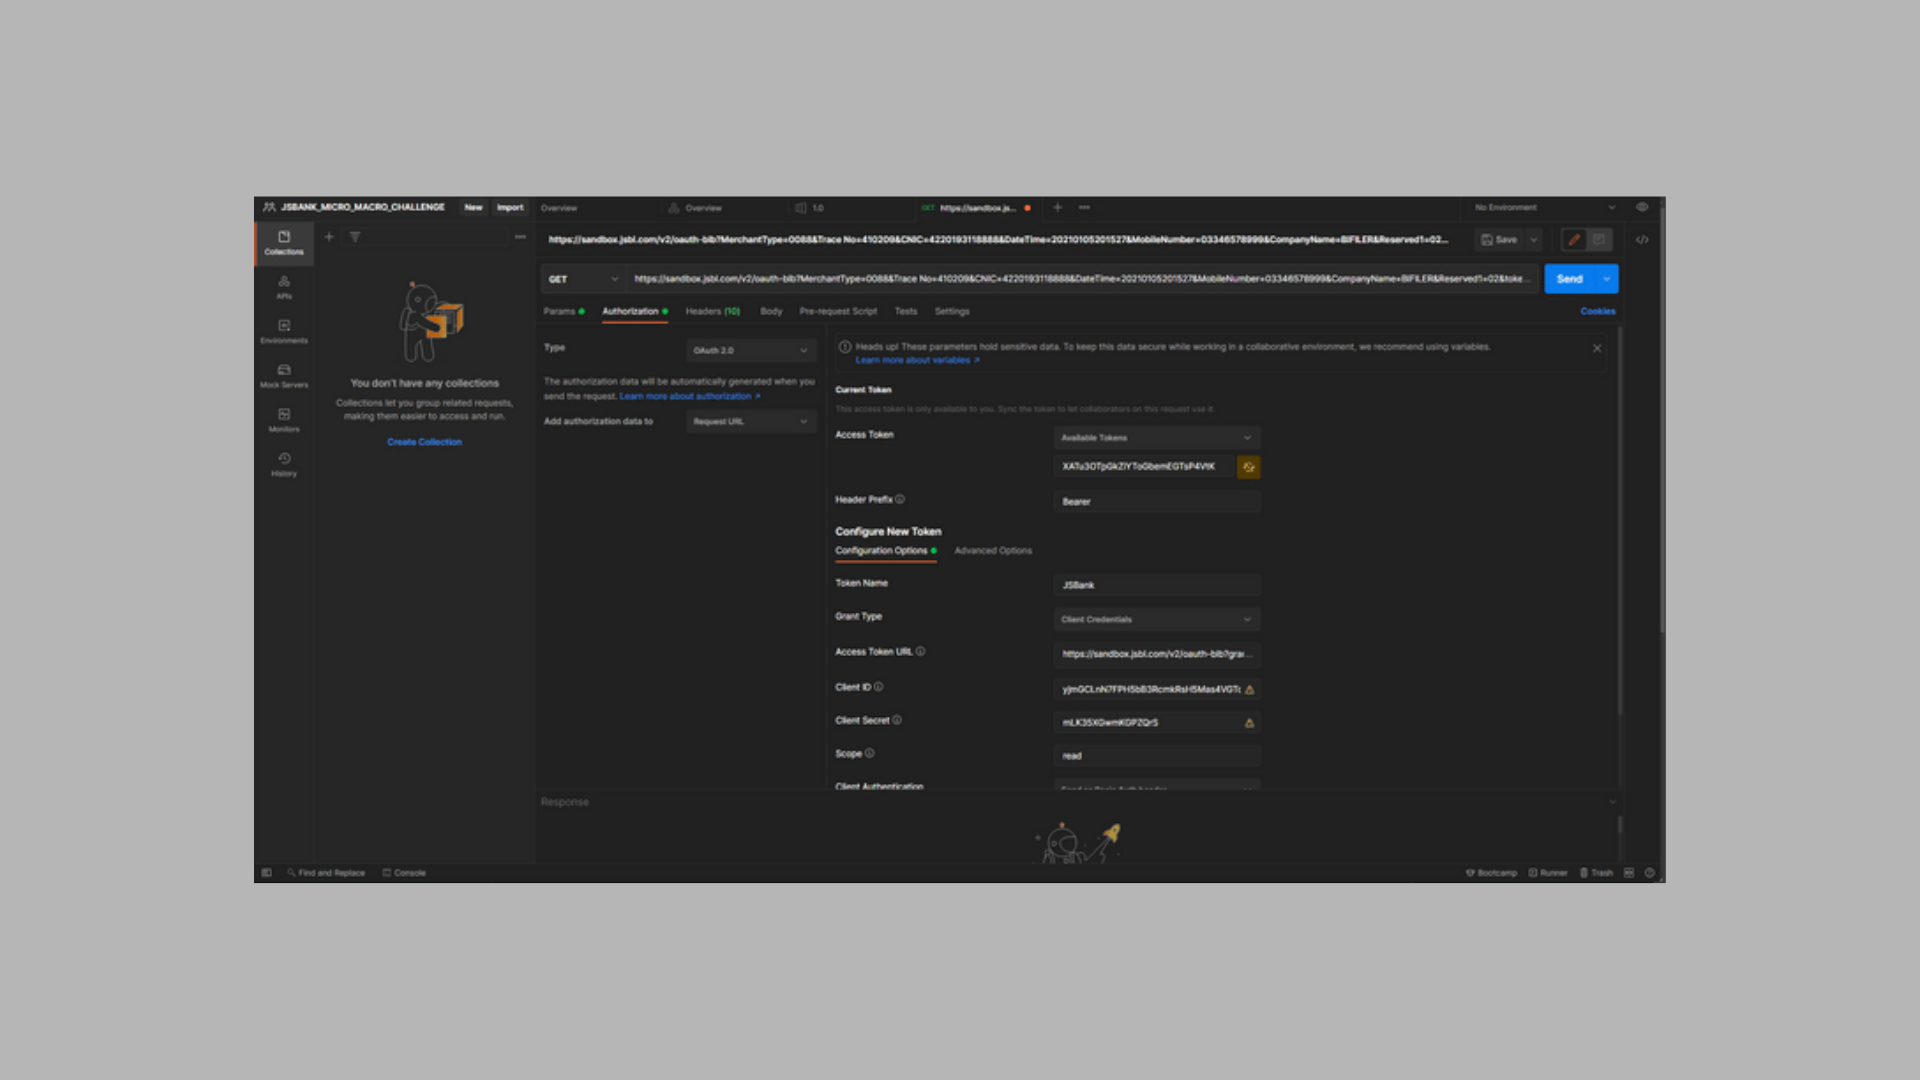
Task: Click the Token Name input field
Action: pyautogui.click(x=1156, y=585)
